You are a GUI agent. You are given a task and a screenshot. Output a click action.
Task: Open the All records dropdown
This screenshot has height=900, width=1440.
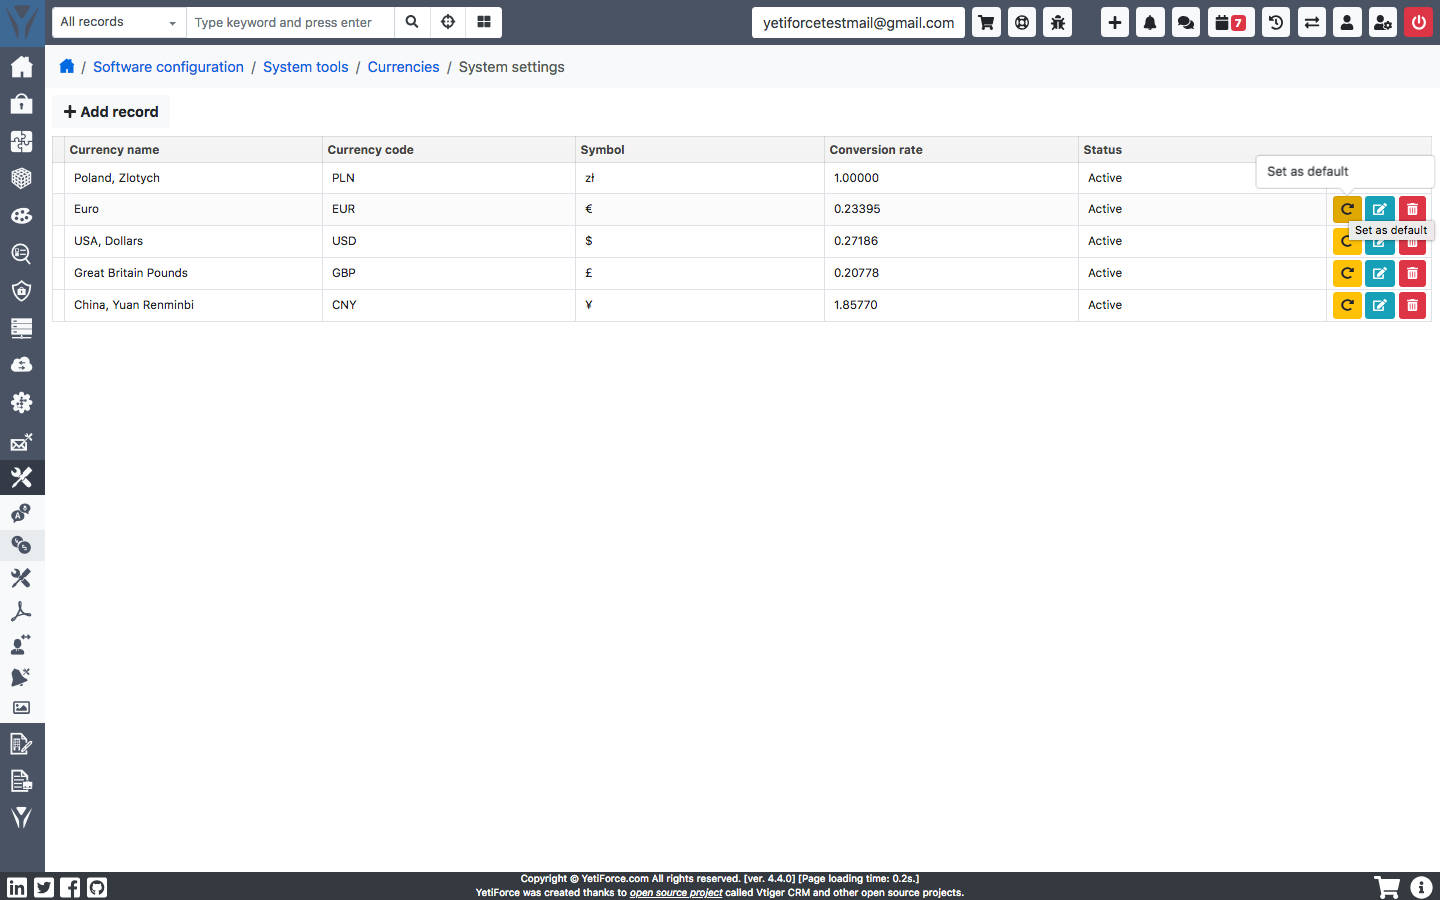pos(119,22)
